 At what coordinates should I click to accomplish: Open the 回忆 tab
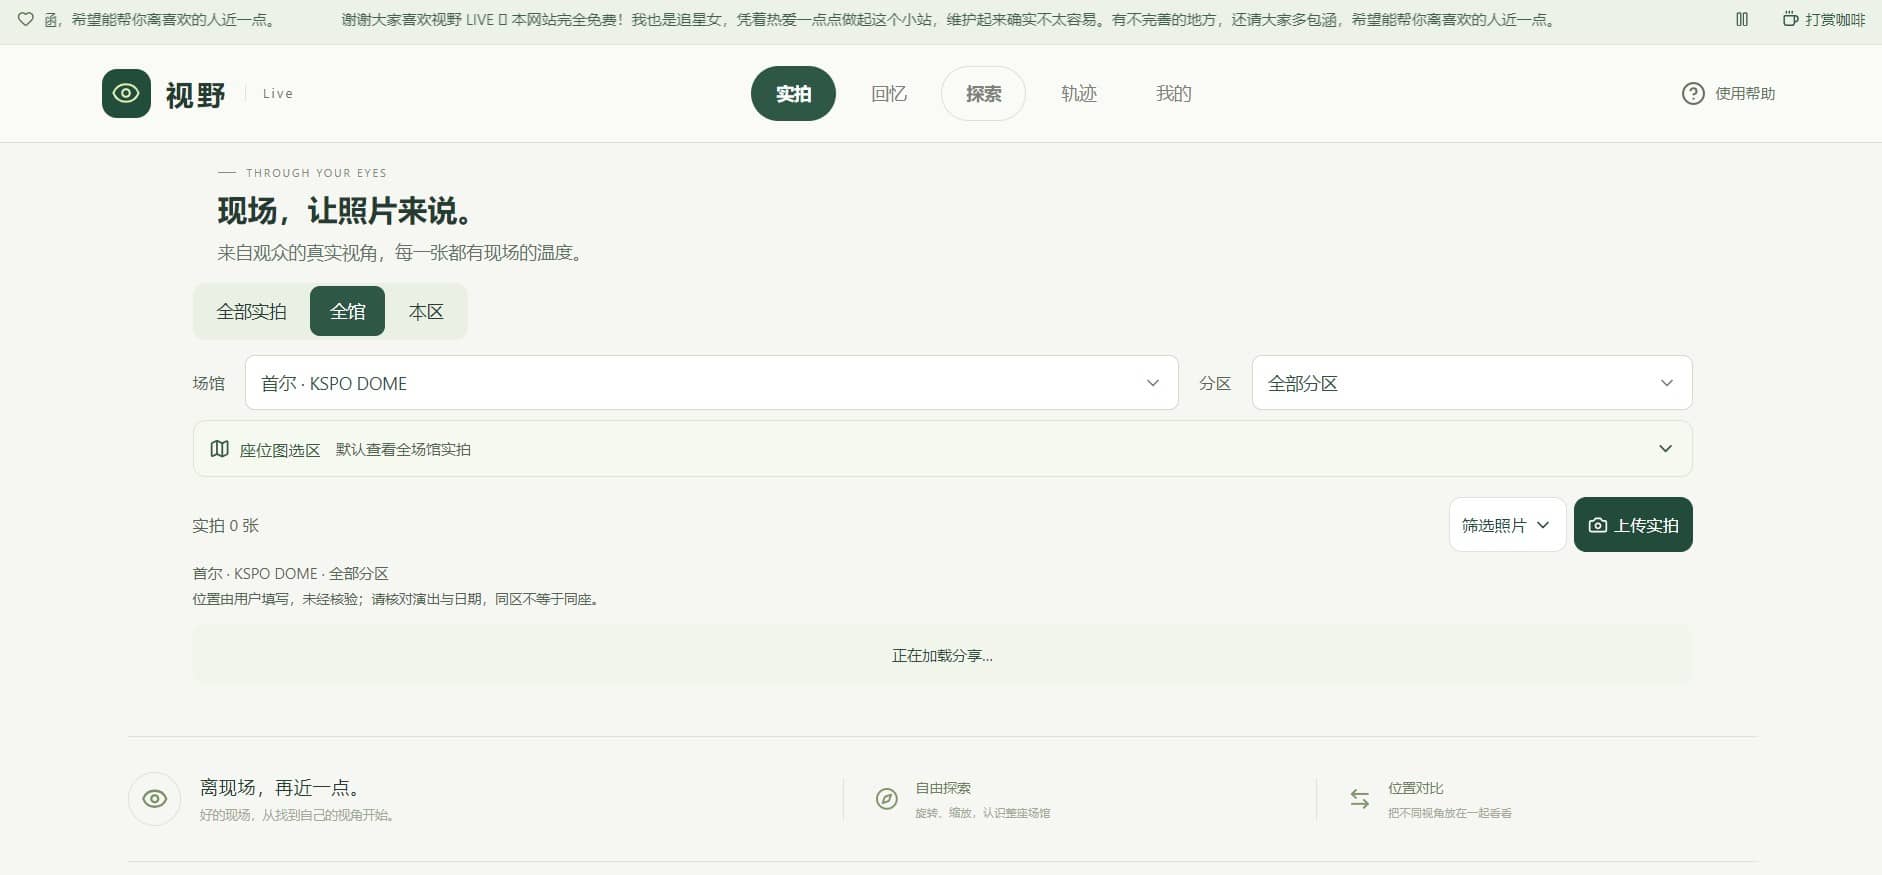(888, 93)
